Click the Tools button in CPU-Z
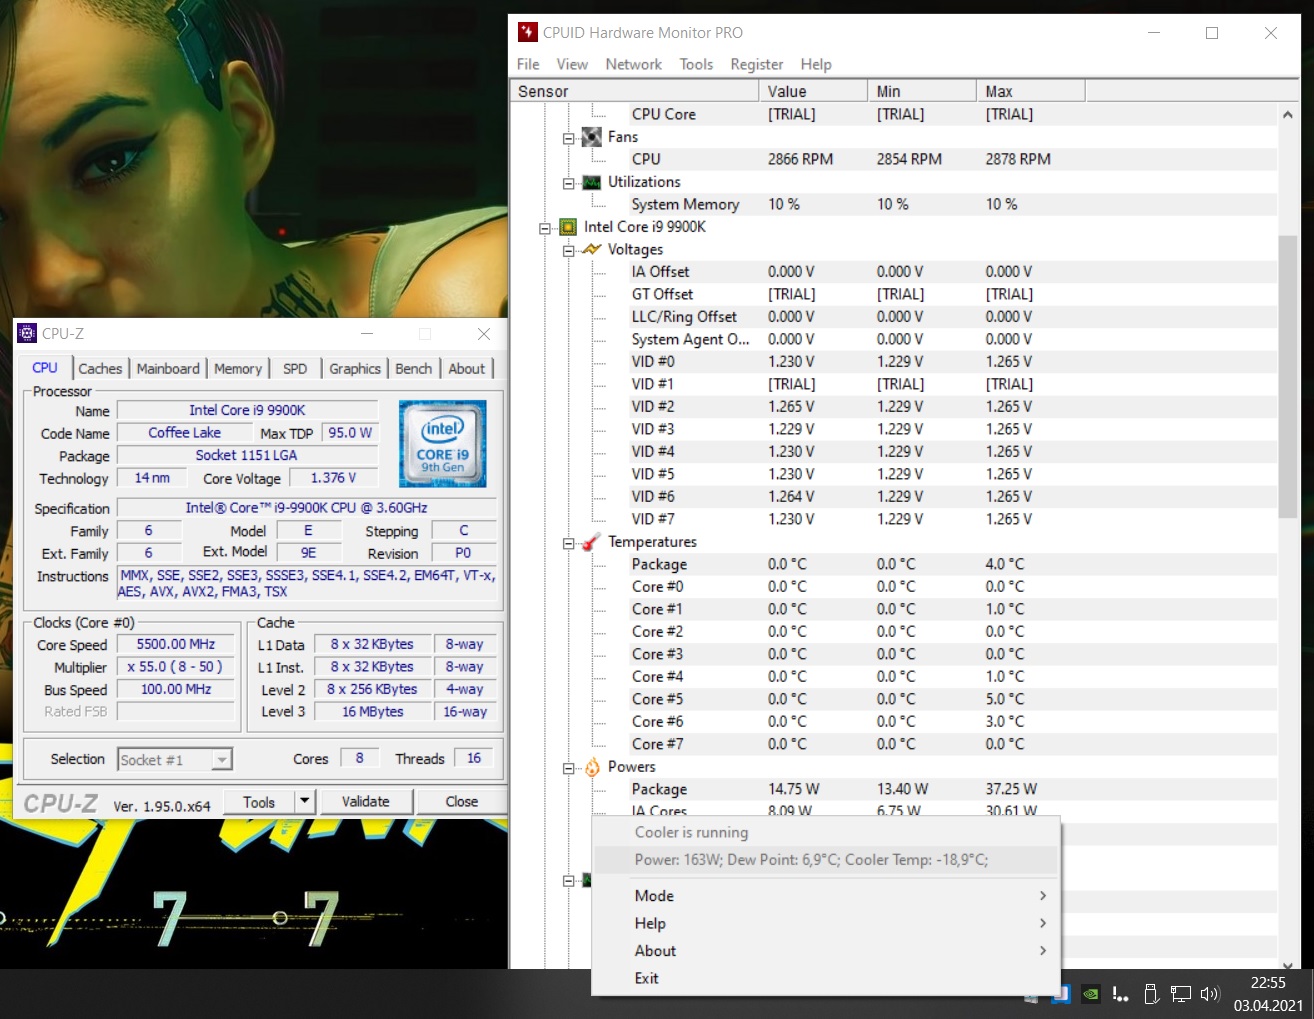The width and height of the screenshot is (1314, 1019). (x=259, y=801)
